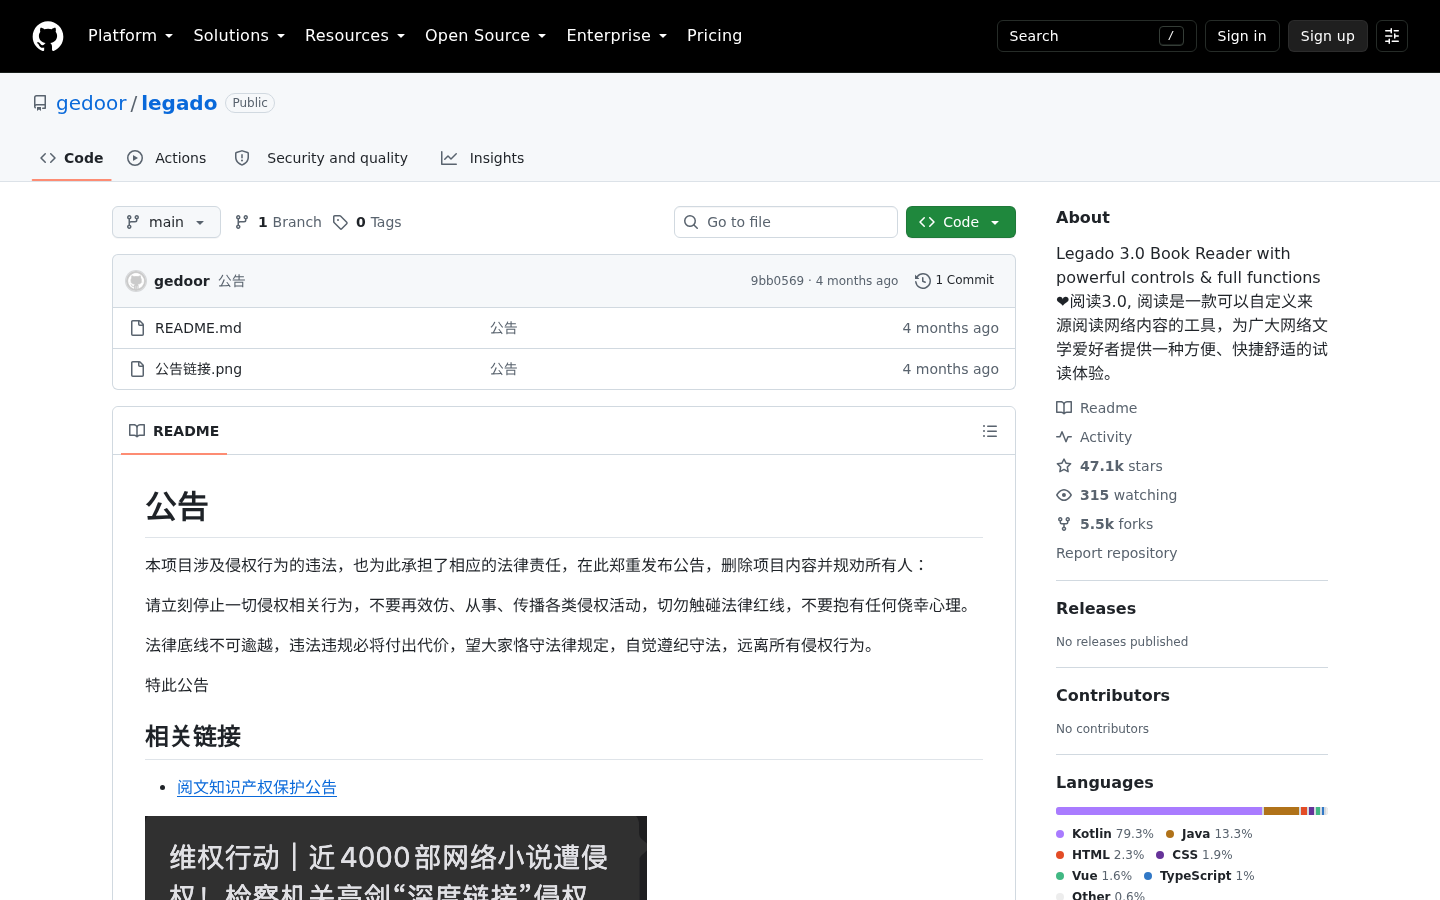1440x900 pixels.
Task: Open 阅文知识产权保护公告 link
Action: (x=257, y=788)
